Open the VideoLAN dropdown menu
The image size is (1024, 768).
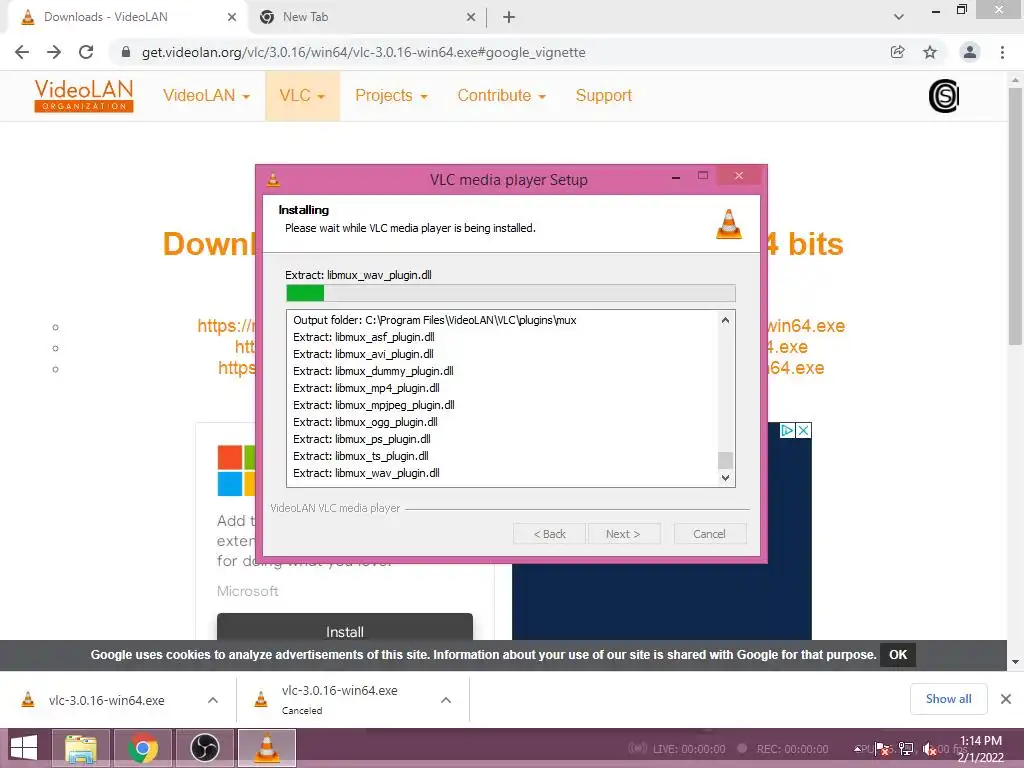coord(206,96)
